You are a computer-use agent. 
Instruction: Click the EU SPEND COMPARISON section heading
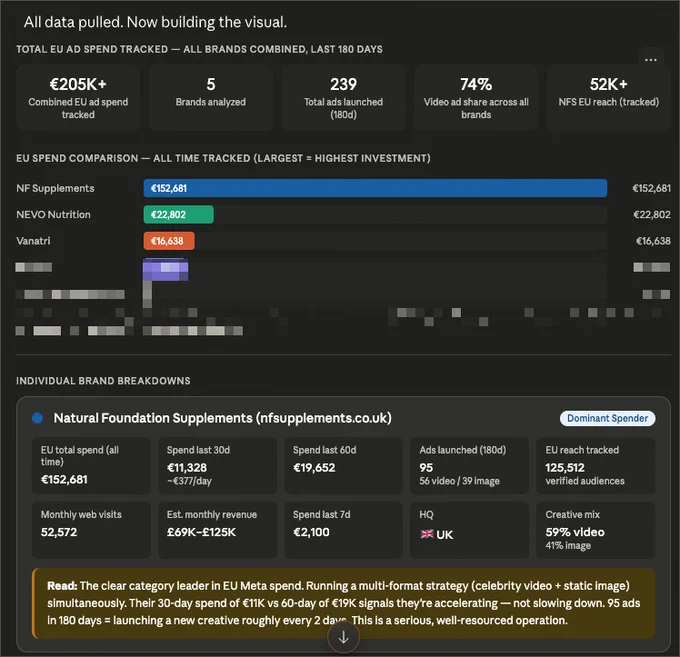pyautogui.click(x=223, y=158)
